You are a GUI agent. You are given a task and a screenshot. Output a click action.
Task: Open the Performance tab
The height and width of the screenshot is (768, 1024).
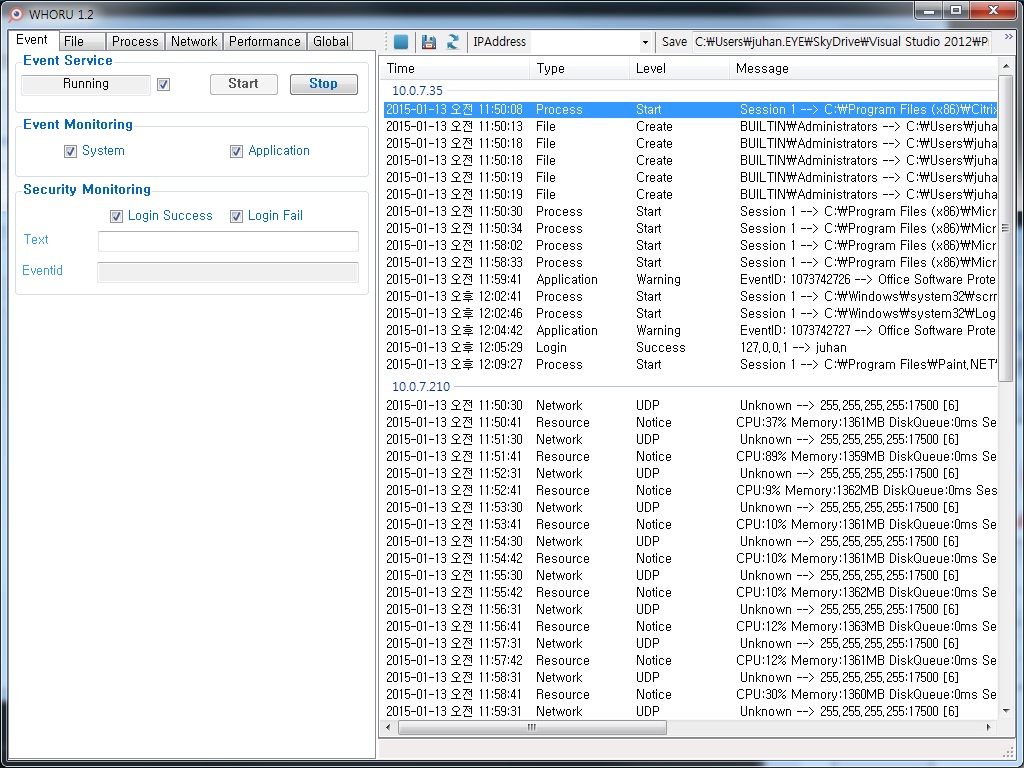click(x=264, y=42)
